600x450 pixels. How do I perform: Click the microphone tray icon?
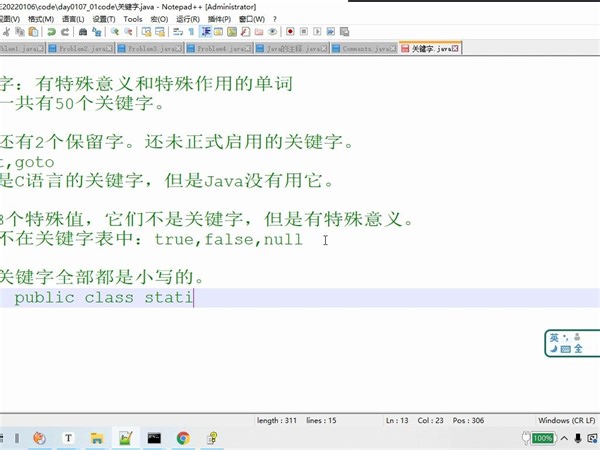[x=578, y=438]
